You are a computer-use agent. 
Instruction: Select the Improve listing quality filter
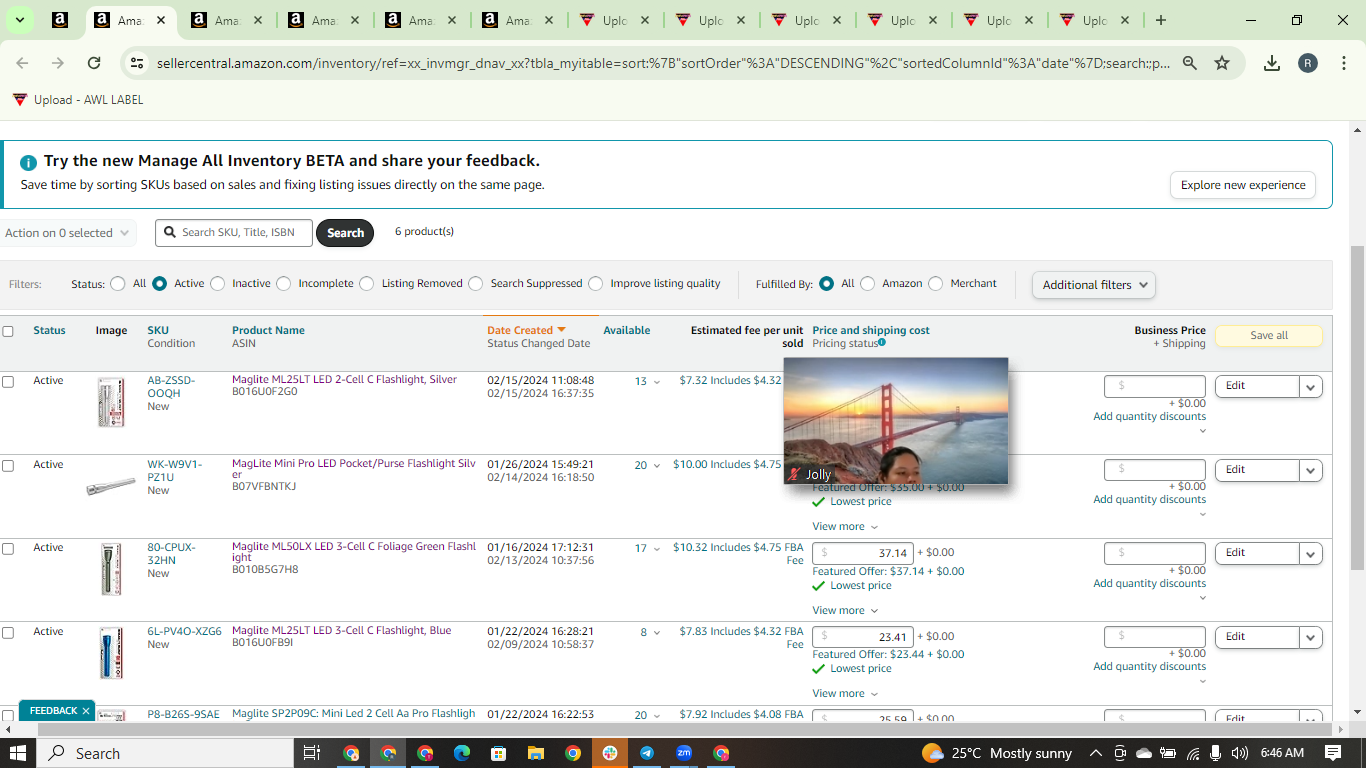[x=596, y=284]
